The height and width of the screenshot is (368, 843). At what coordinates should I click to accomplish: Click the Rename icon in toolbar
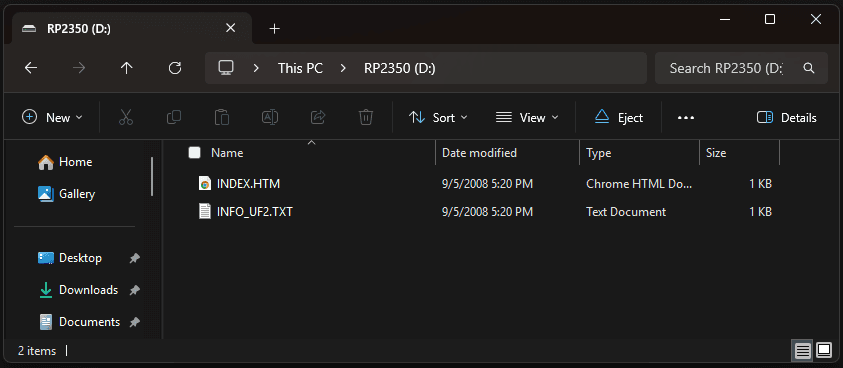(269, 117)
